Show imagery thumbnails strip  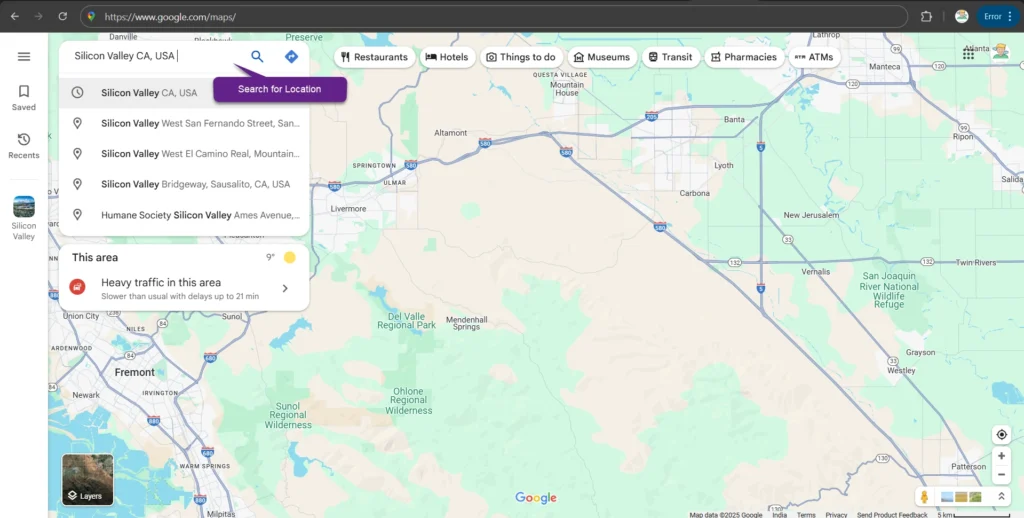tap(961, 497)
